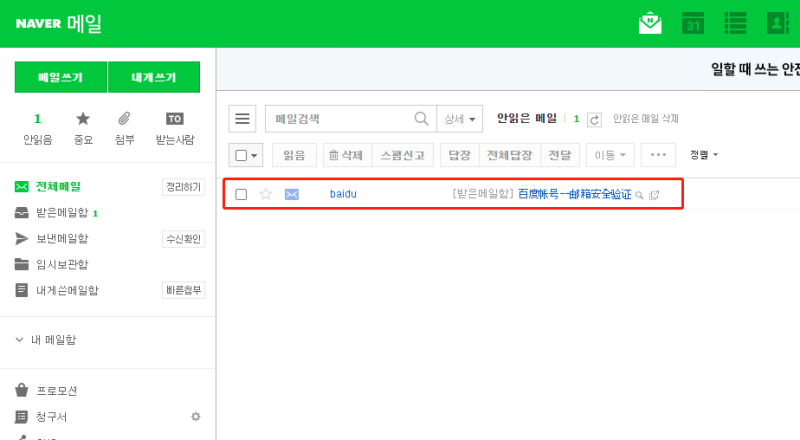Click the 빠른첨부 quick attach button

point(184,290)
